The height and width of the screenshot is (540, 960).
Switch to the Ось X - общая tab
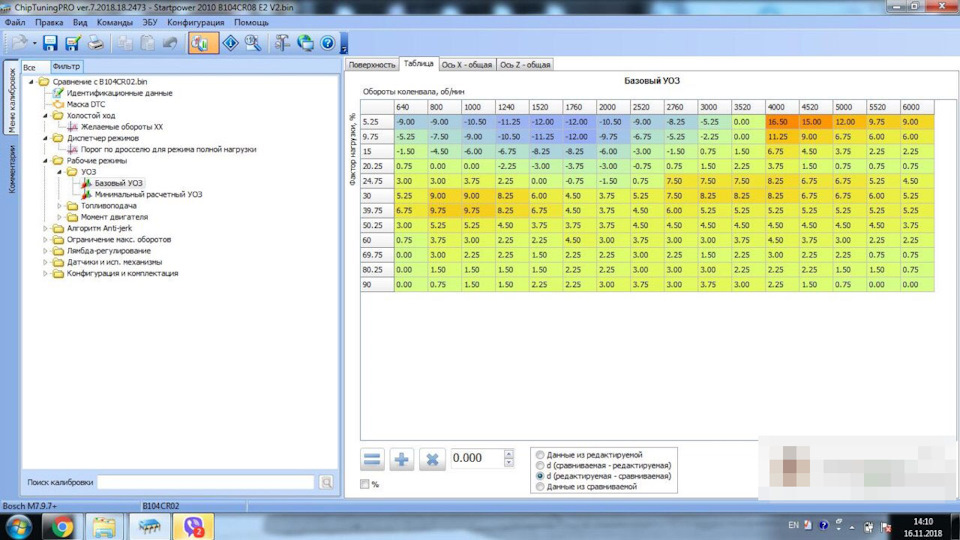467,64
